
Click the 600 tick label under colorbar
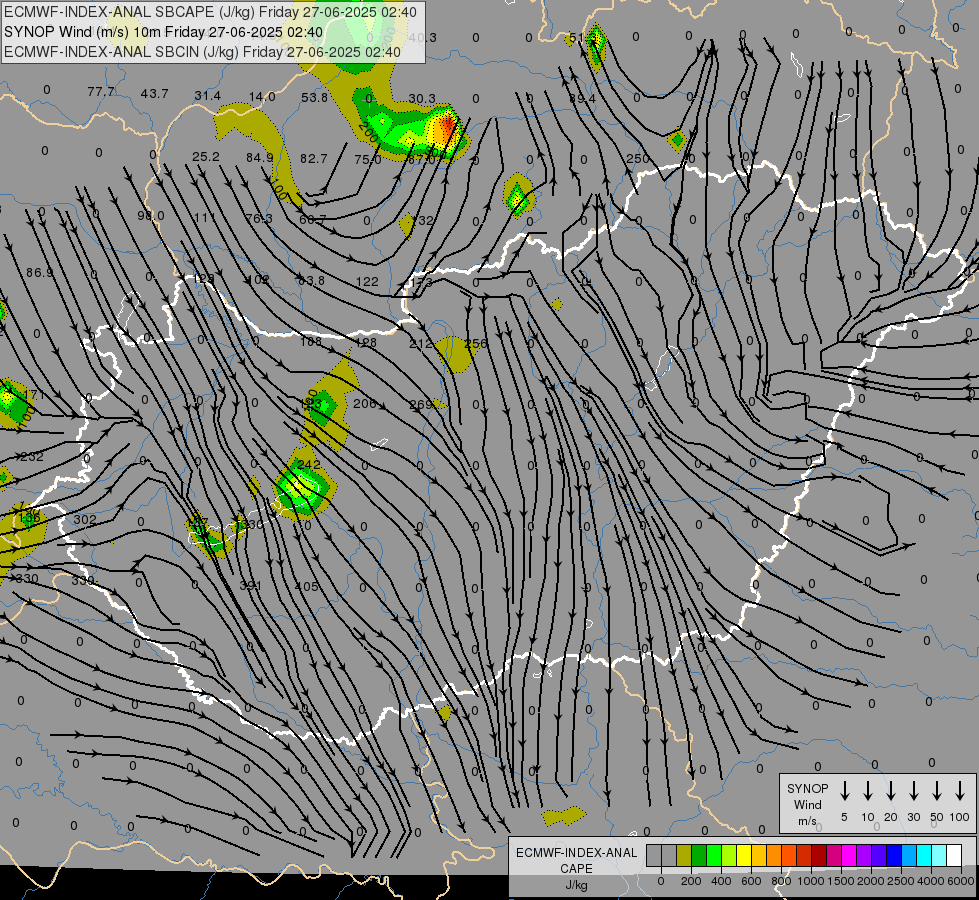tap(751, 881)
